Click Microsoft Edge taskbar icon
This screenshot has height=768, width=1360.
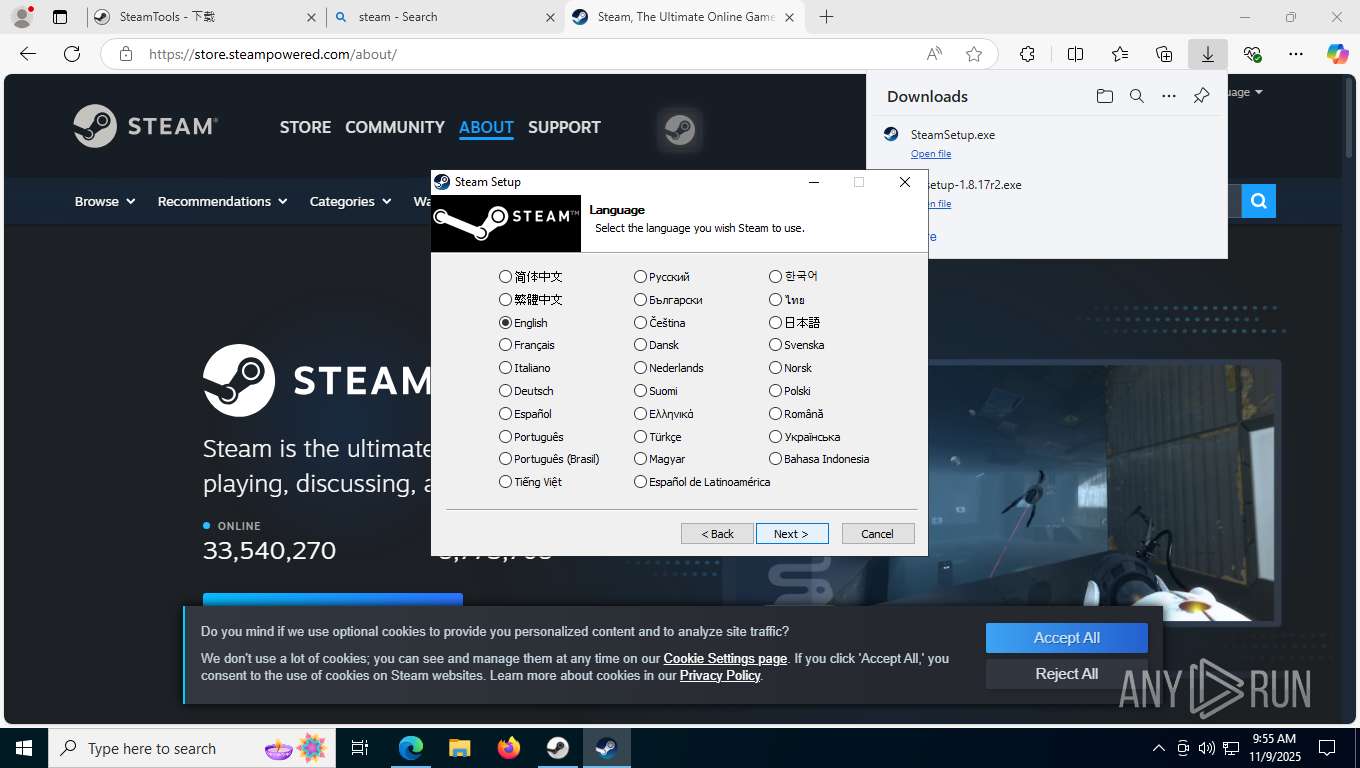pyautogui.click(x=411, y=748)
